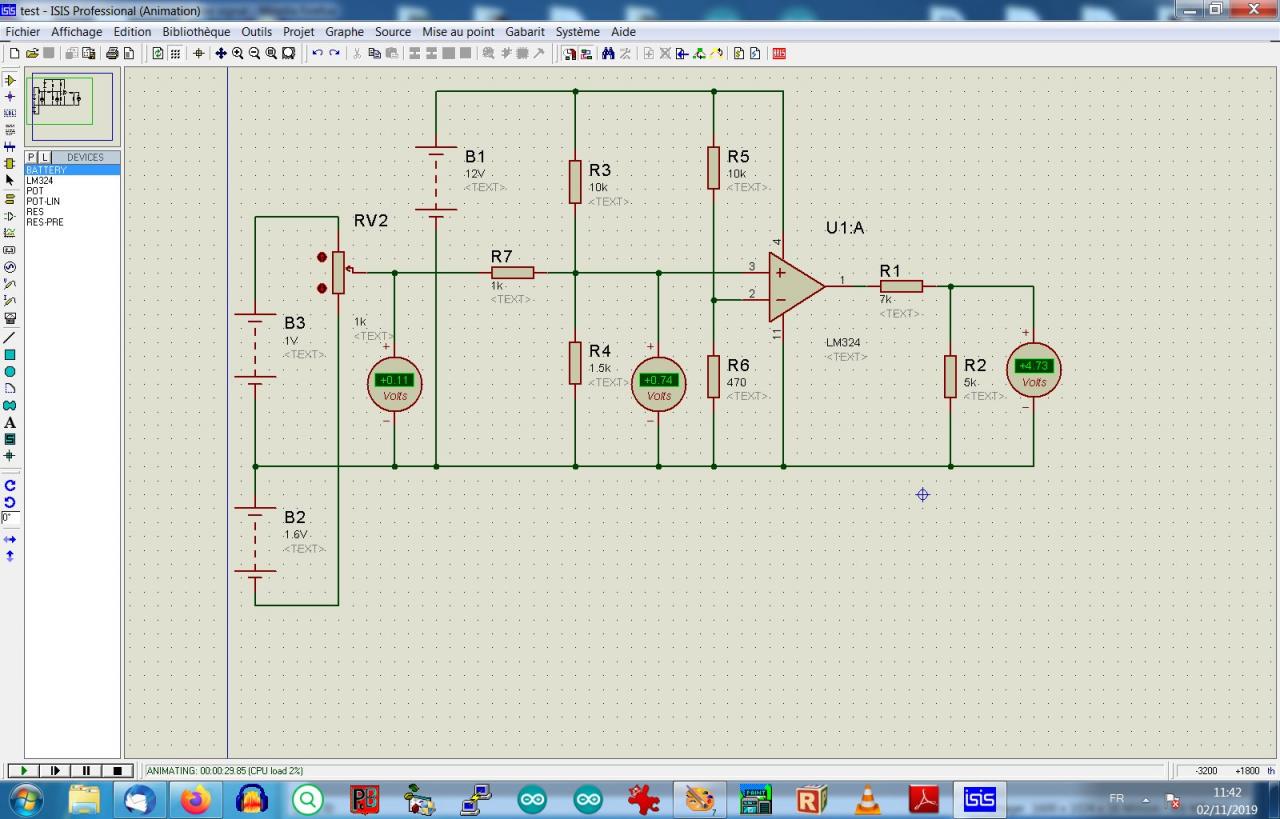Click the horizontal mirror flip icon
This screenshot has height=819, width=1280.
[x=10, y=539]
